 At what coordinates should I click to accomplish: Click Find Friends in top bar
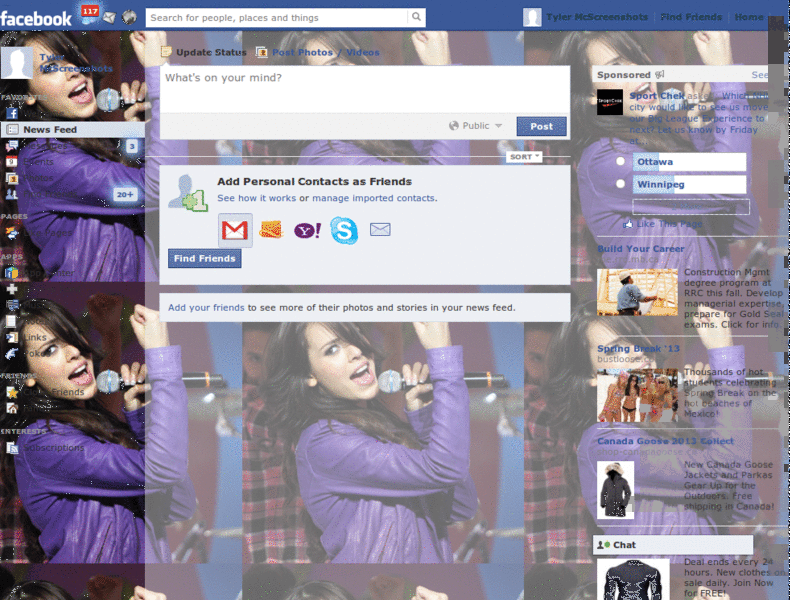point(691,17)
